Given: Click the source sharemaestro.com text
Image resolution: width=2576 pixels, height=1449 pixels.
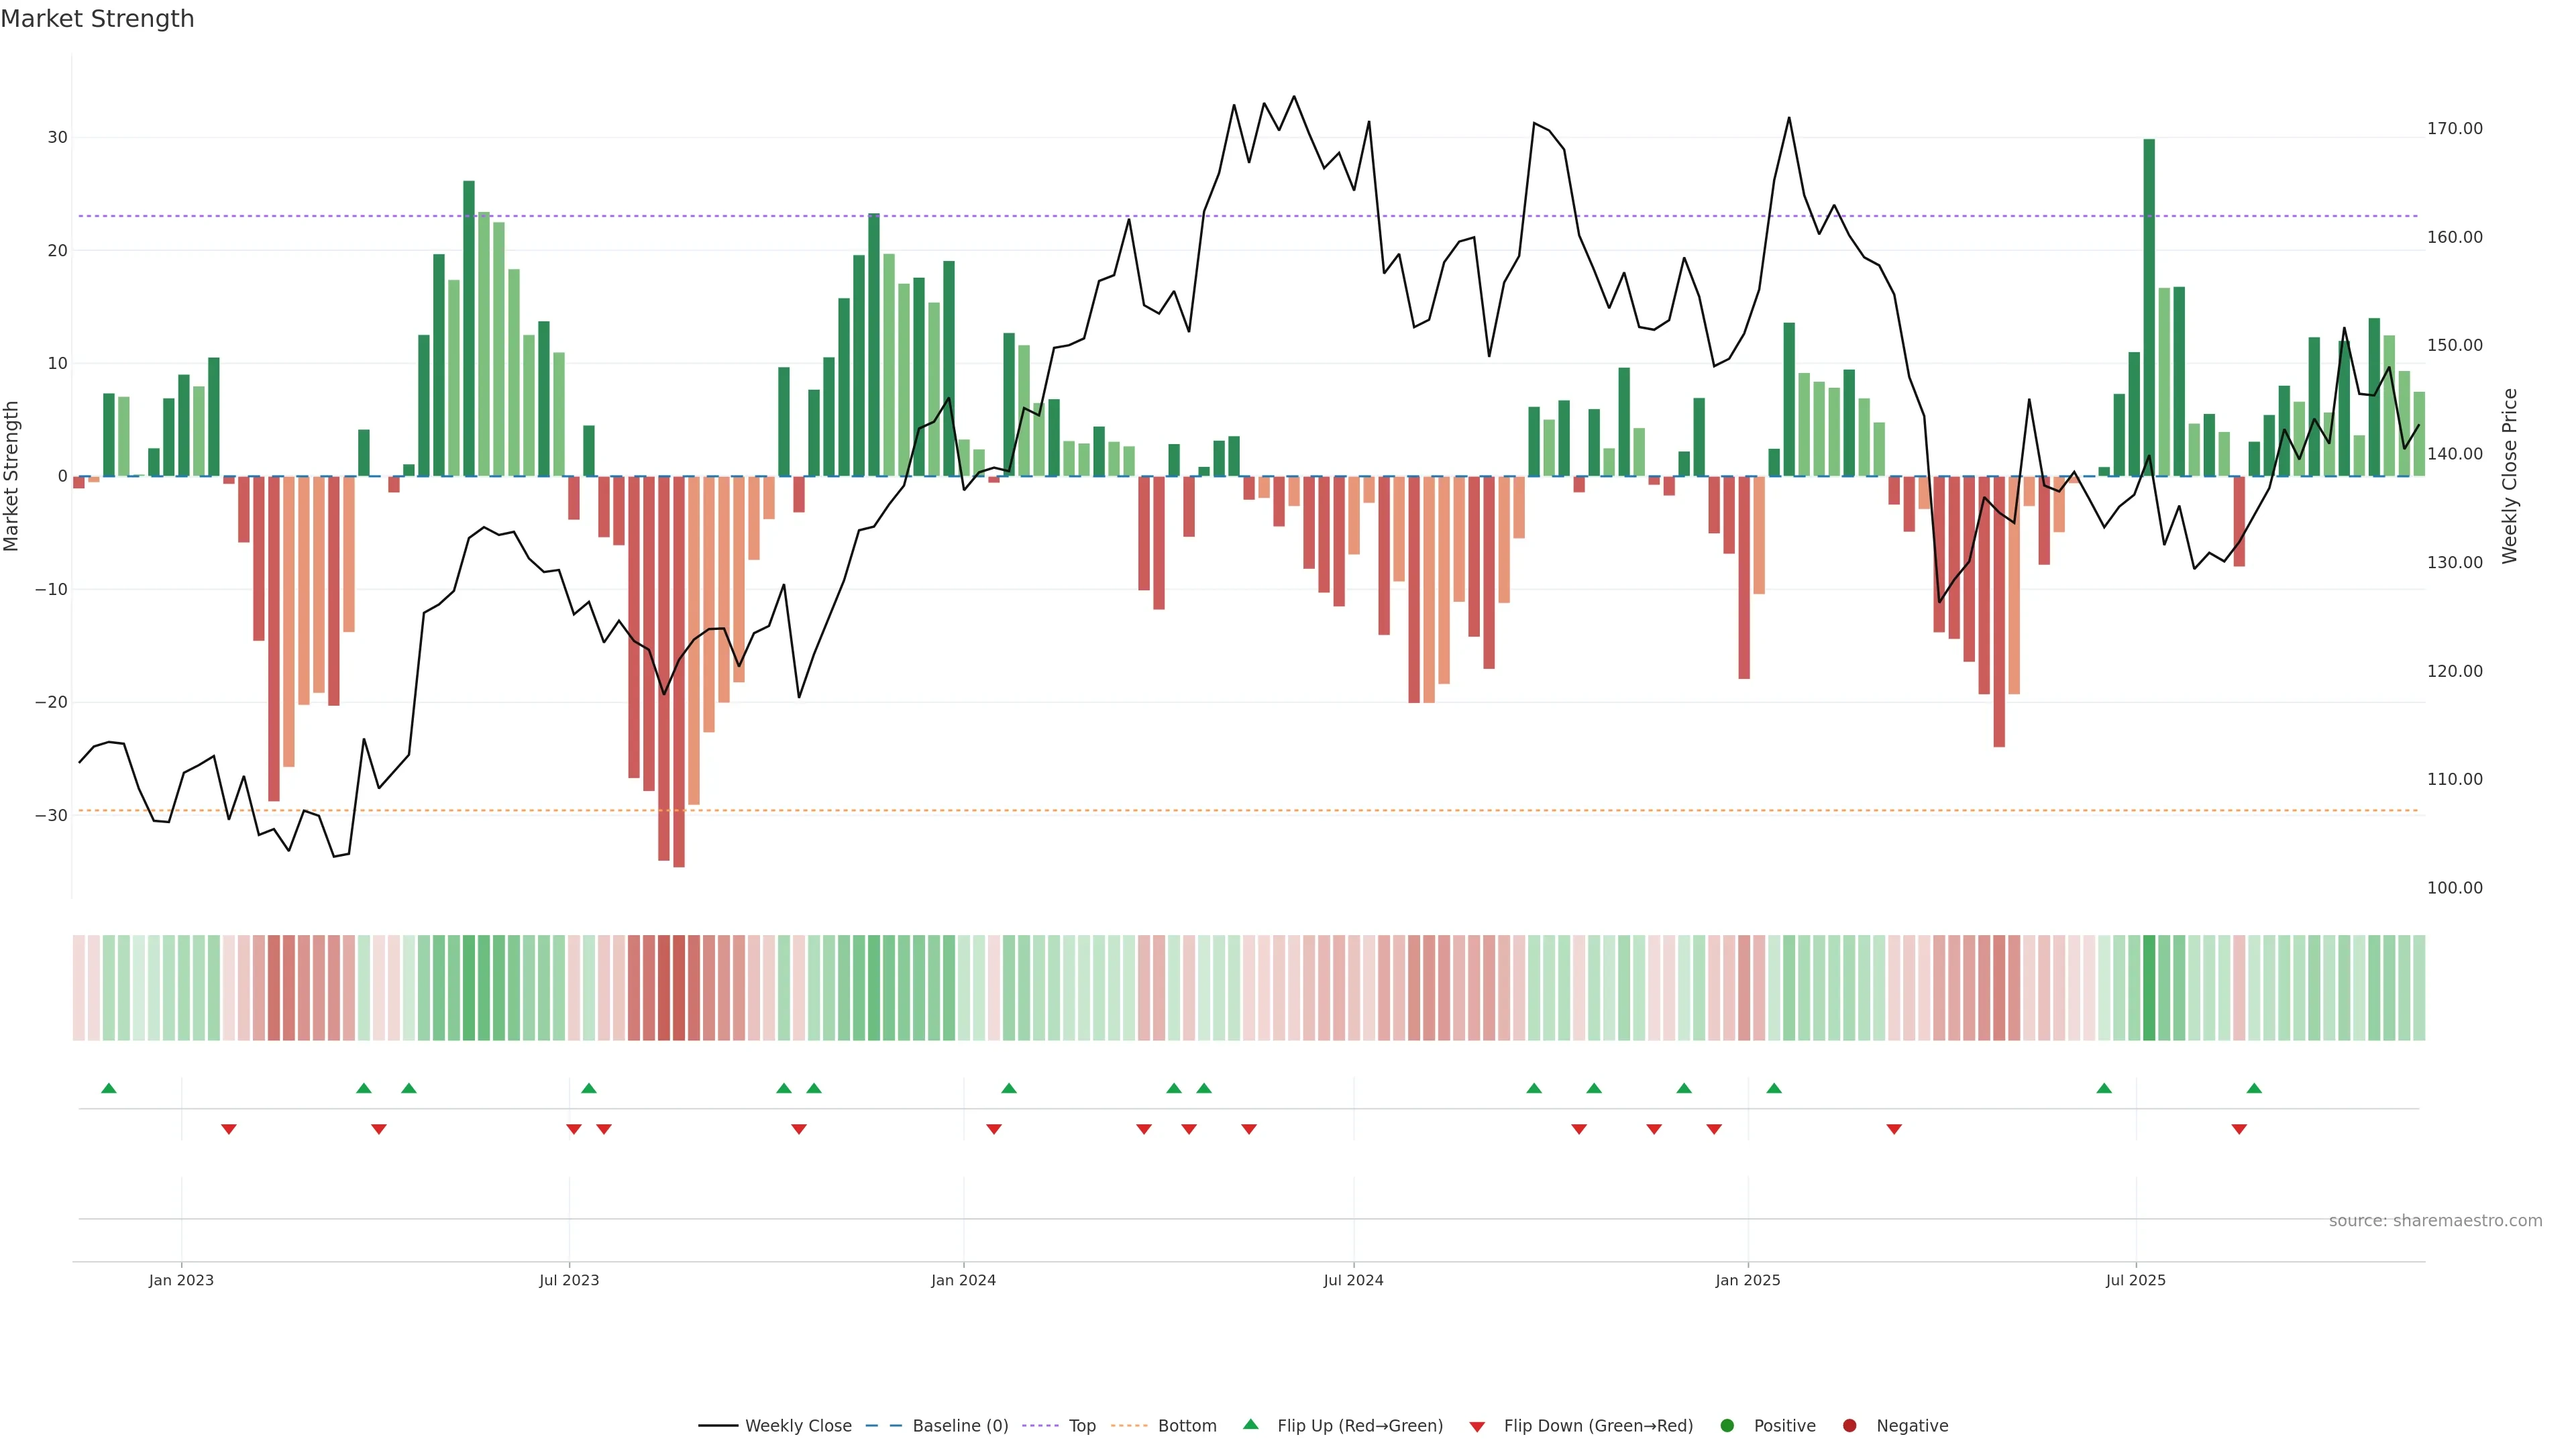Looking at the screenshot, I should click(x=2435, y=1221).
